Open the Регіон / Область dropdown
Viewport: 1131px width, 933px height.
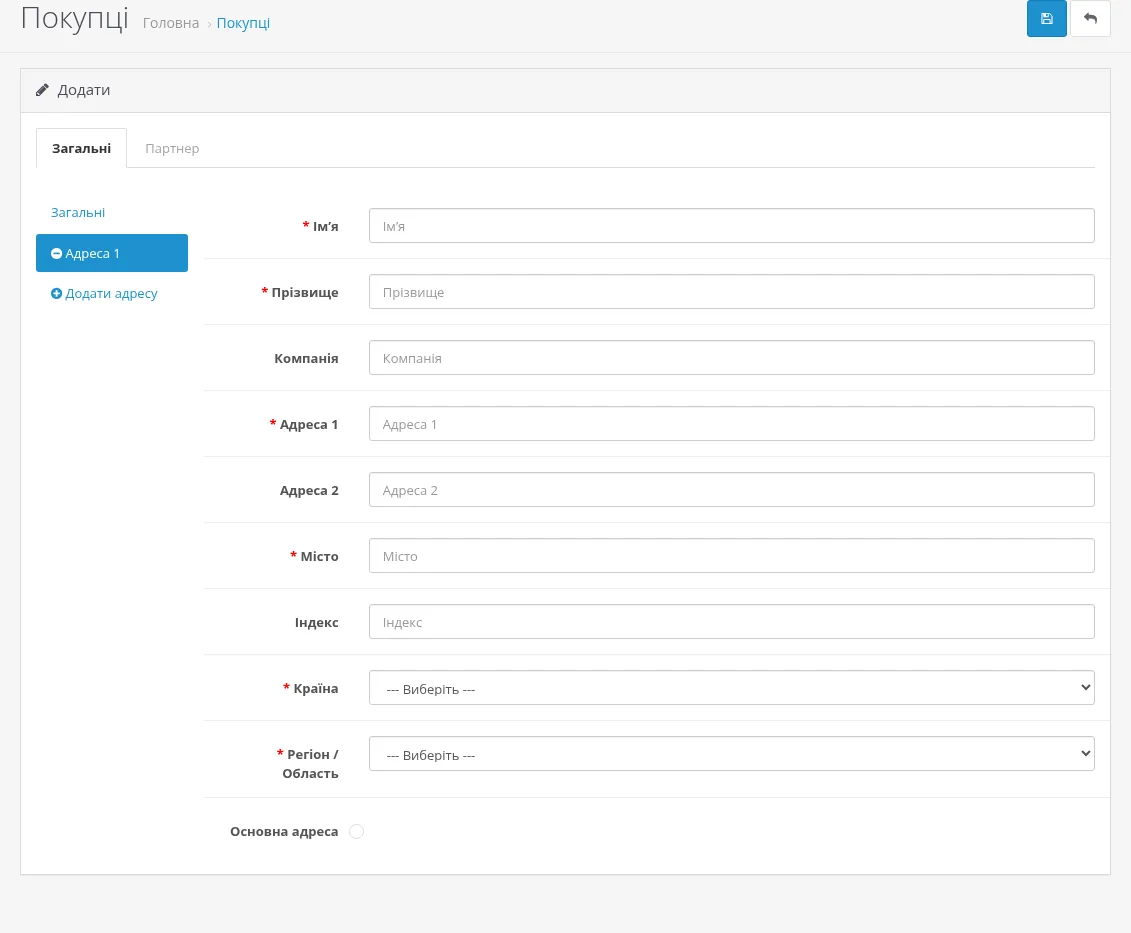pos(731,753)
